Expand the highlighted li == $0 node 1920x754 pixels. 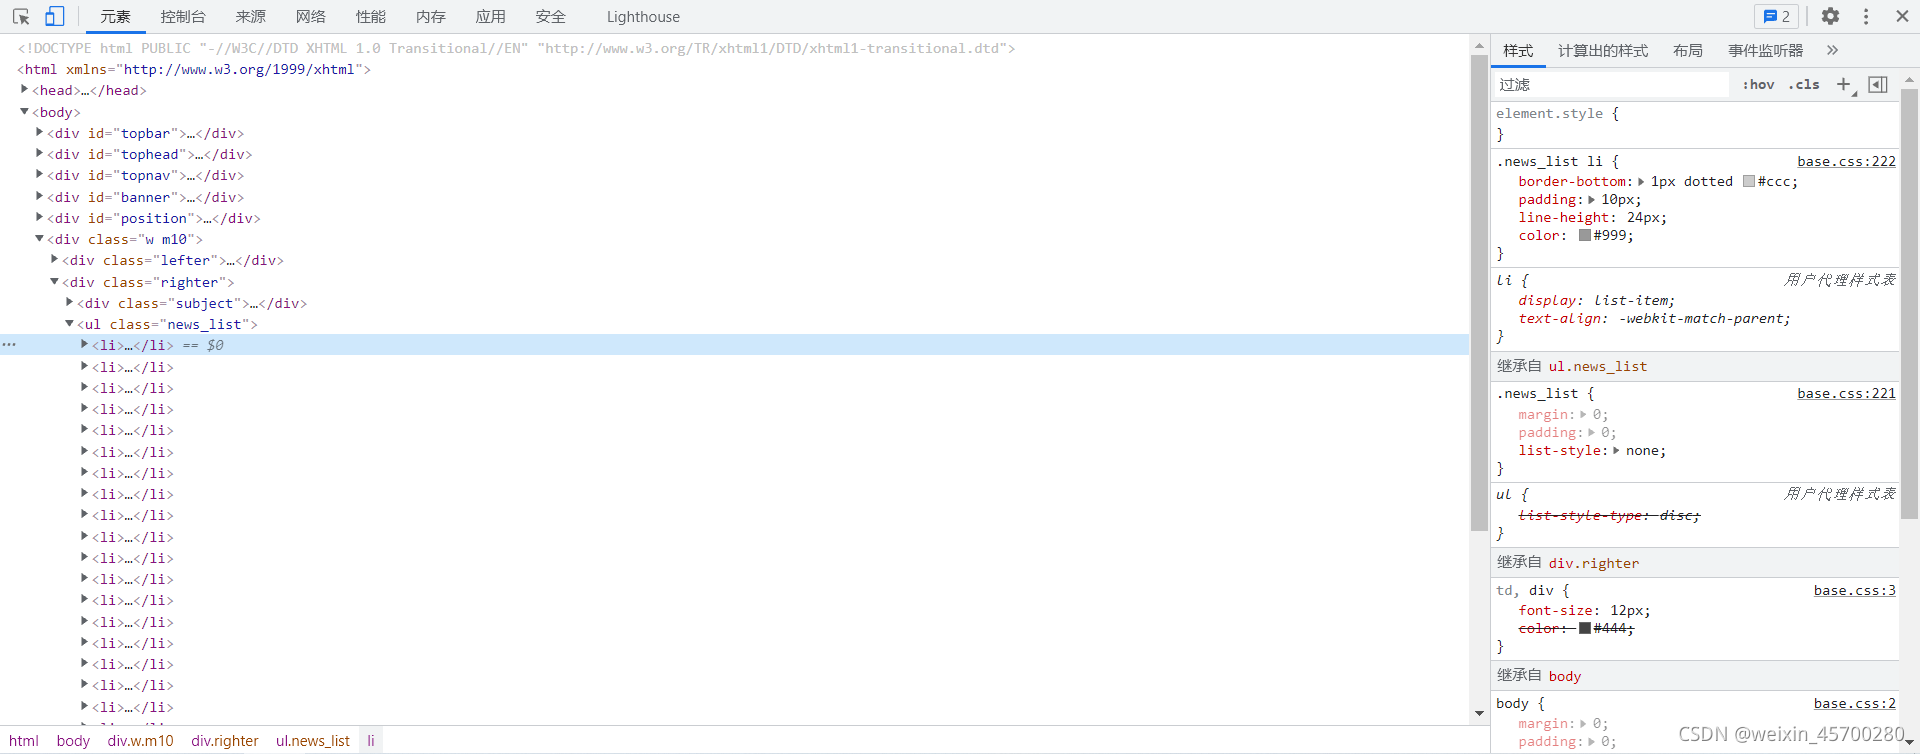tap(85, 344)
